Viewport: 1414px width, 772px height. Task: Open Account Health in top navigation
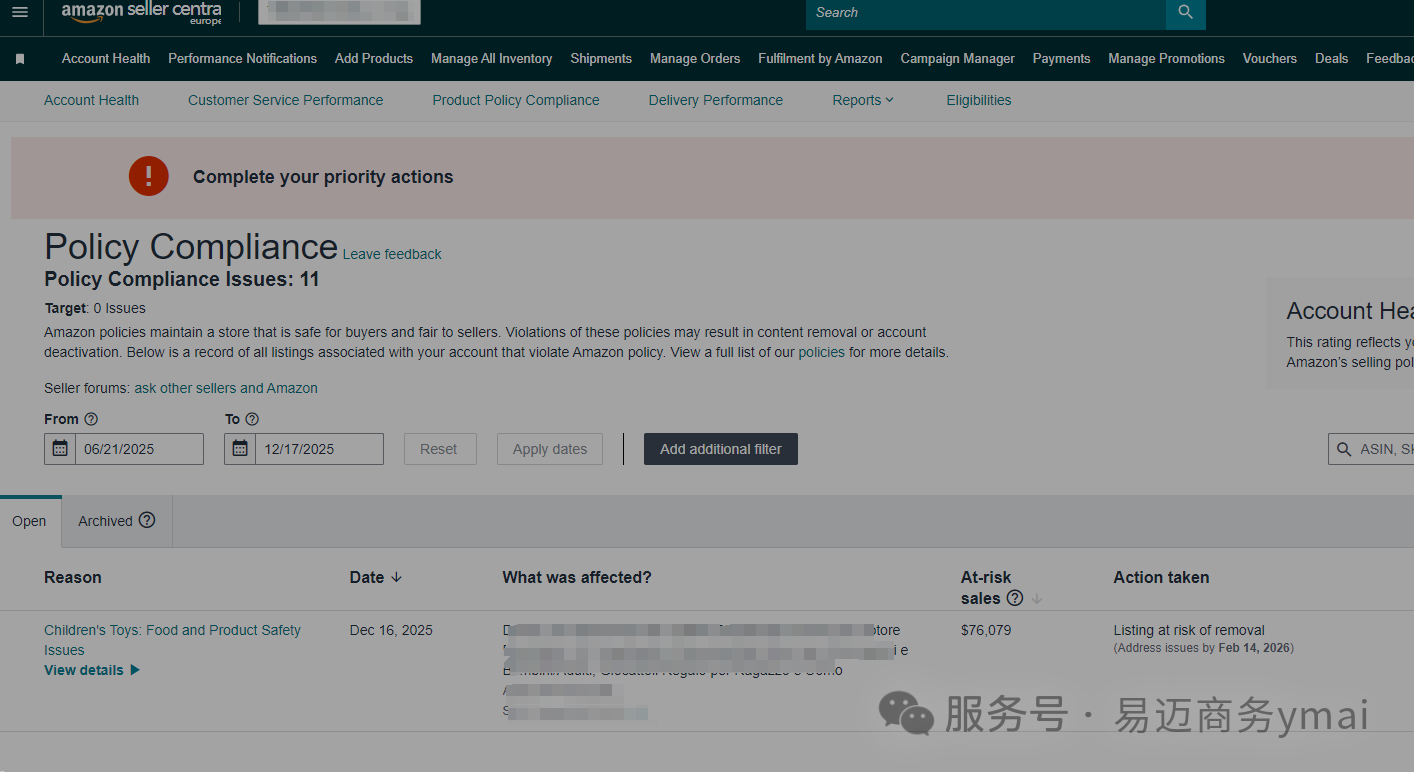click(x=106, y=59)
